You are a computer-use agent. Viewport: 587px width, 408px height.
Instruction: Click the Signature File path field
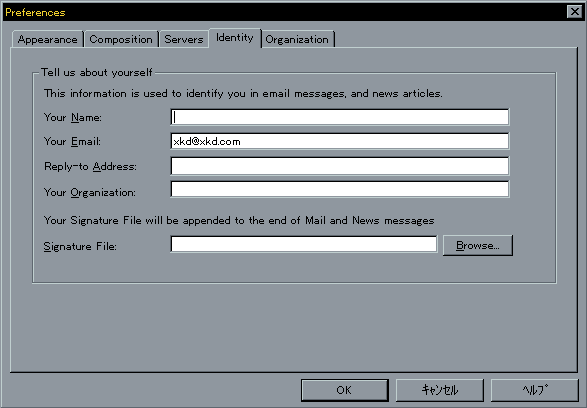click(304, 244)
